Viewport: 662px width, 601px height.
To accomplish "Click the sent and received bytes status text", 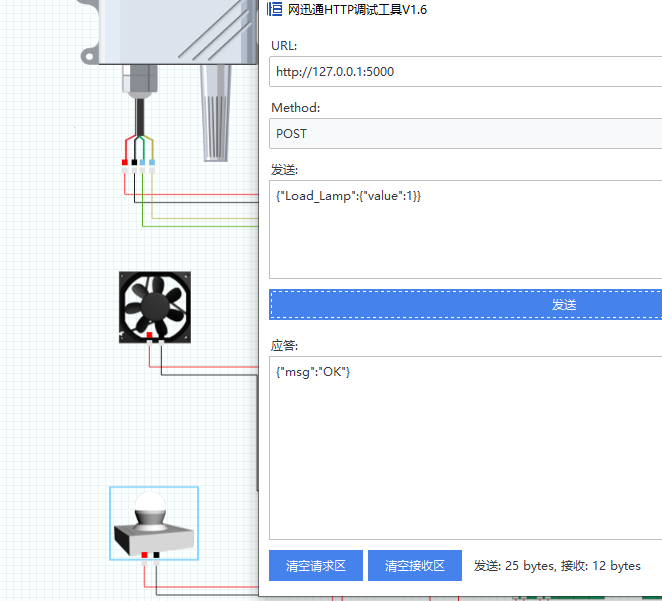I will (x=557, y=566).
